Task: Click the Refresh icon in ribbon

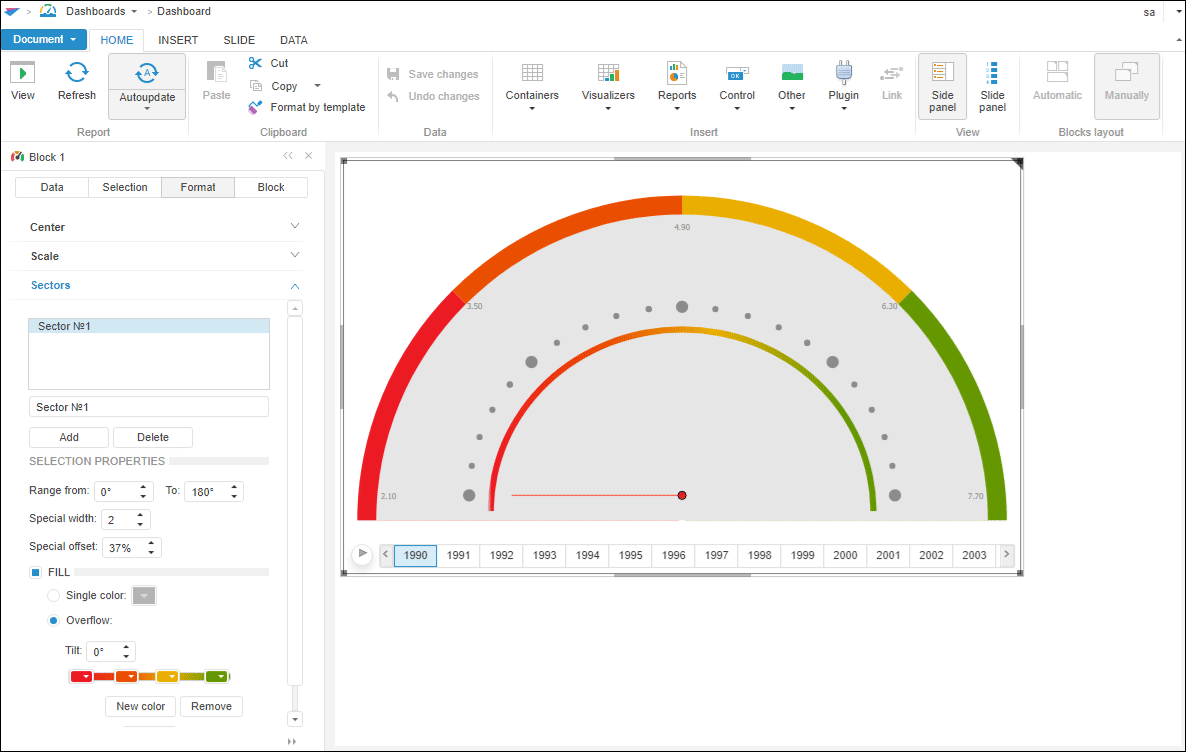Action: 77,73
